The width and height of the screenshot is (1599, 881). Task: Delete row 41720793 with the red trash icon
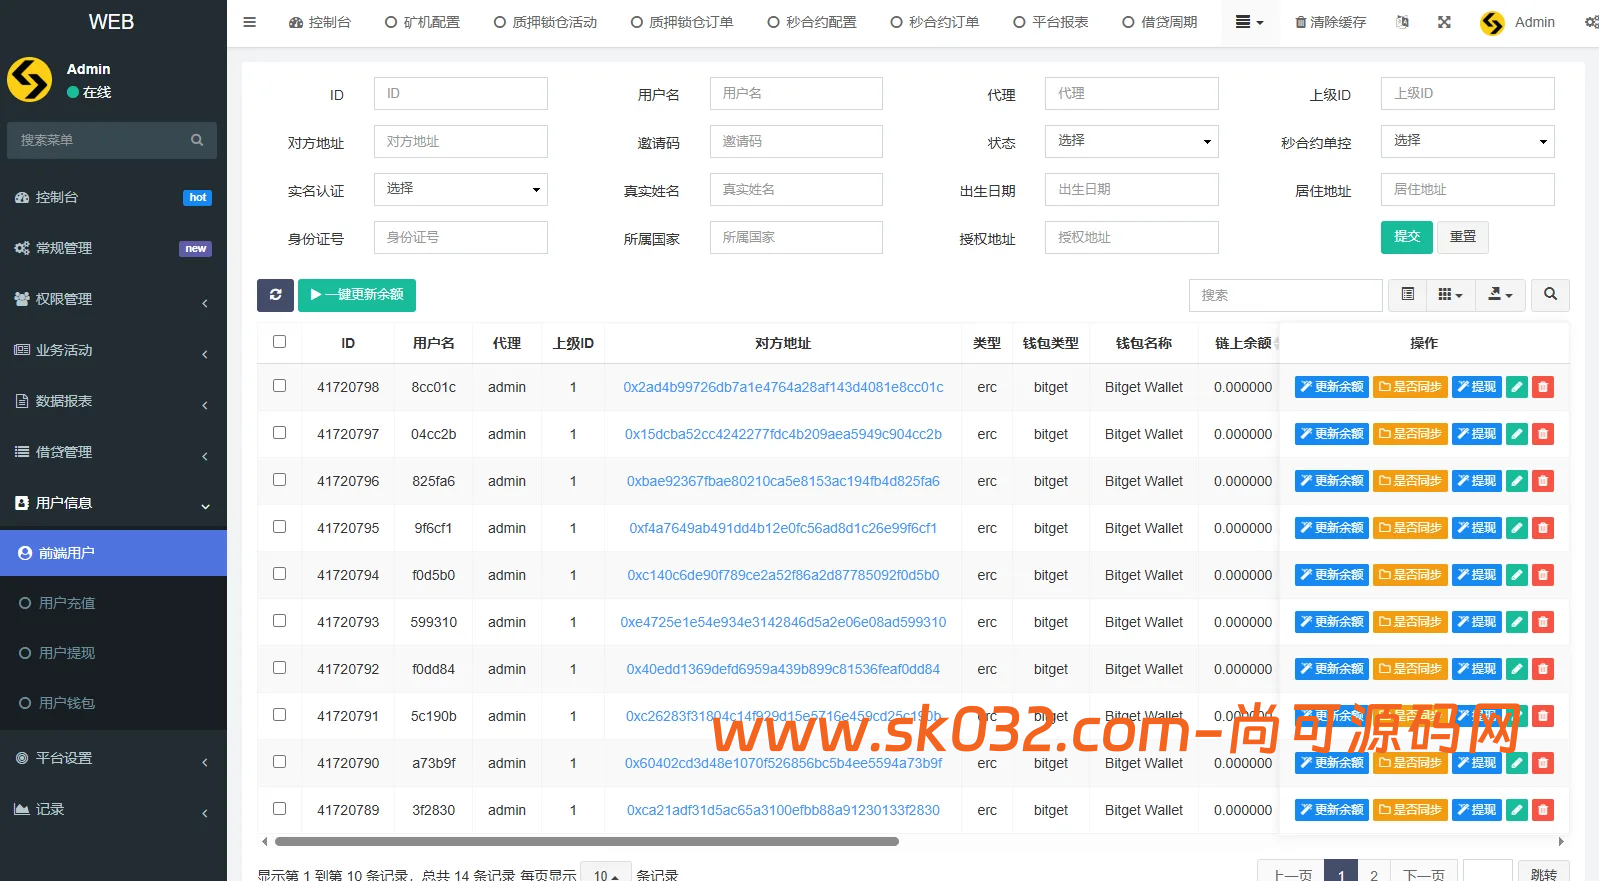[1543, 622]
